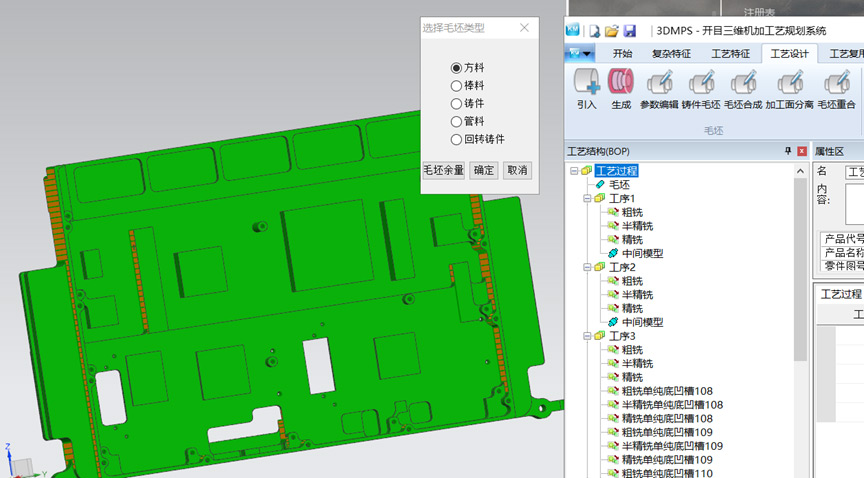Select the 铸件毛坯 casting blank tool
The width and height of the screenshot is (864, 478).
point(700,84)
